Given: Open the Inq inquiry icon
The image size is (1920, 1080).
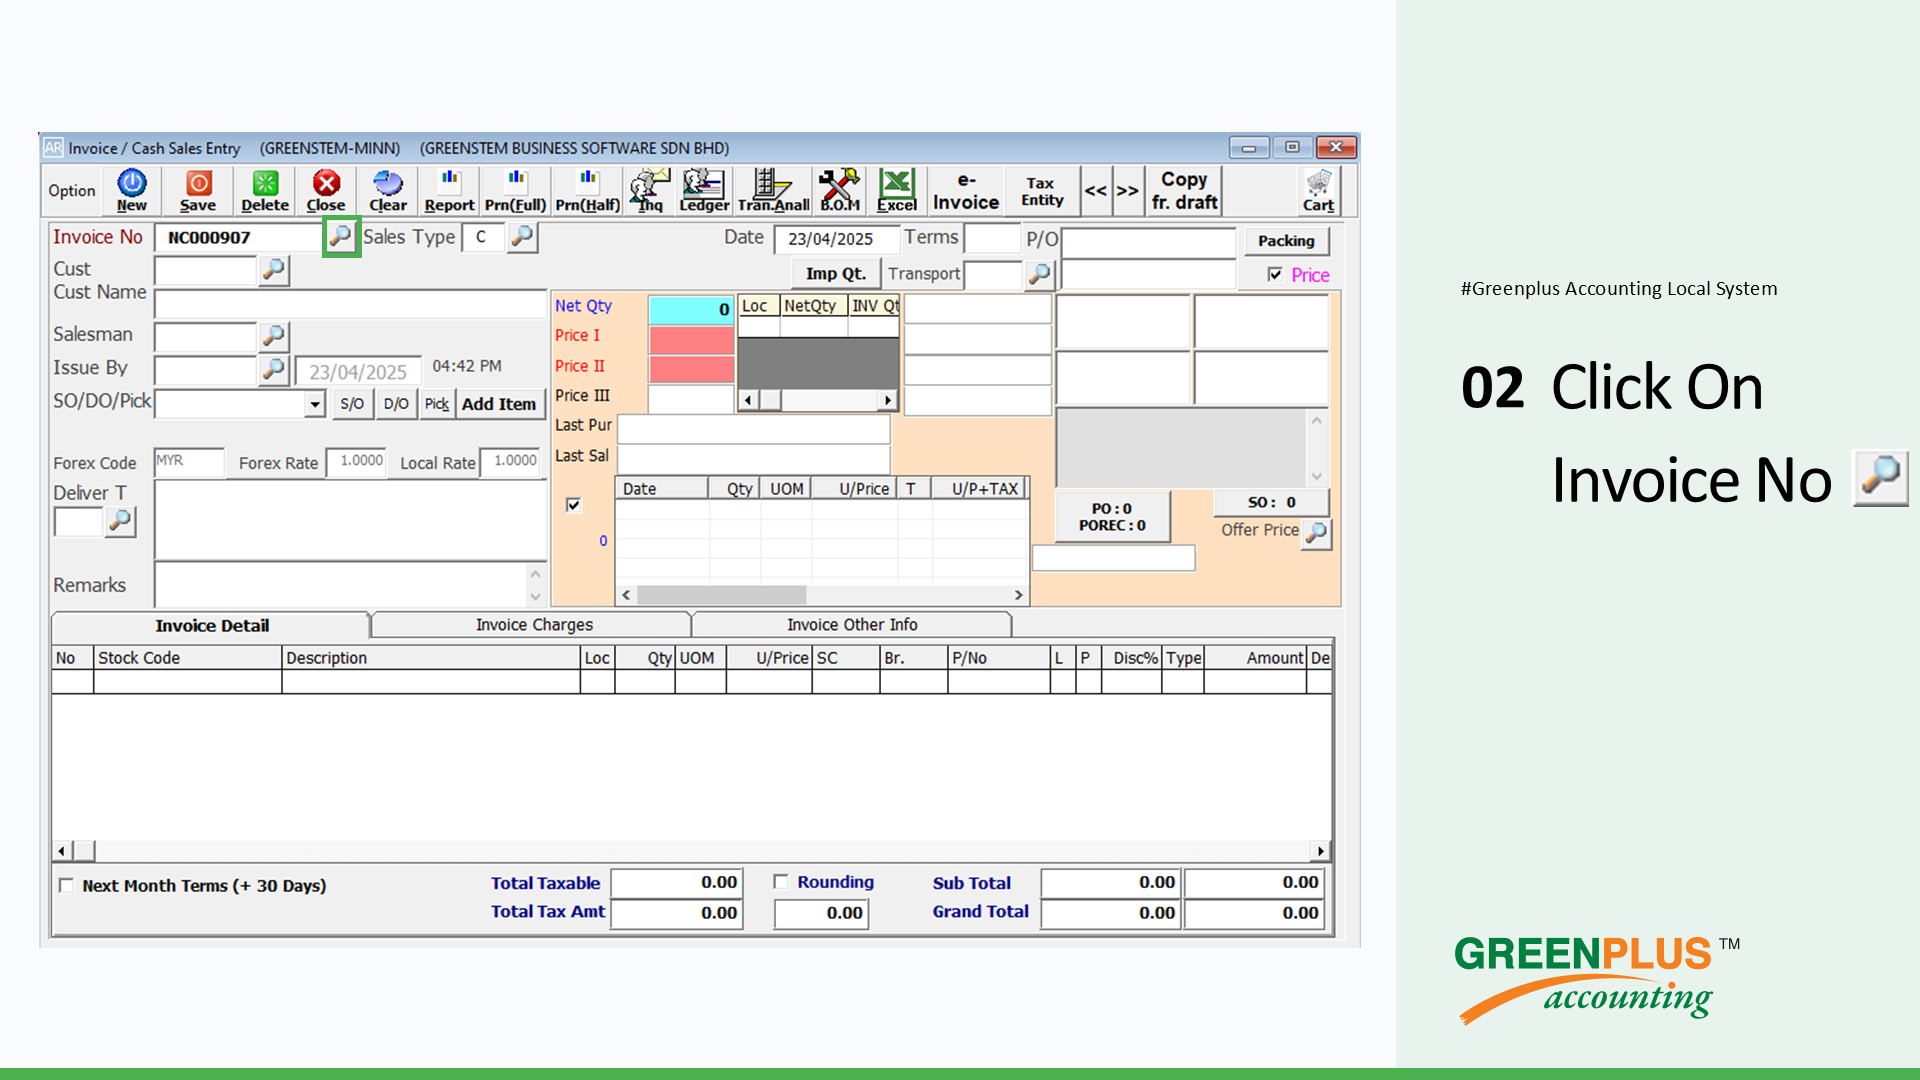Looking at the screenshot, I should (x=650, y=190).
